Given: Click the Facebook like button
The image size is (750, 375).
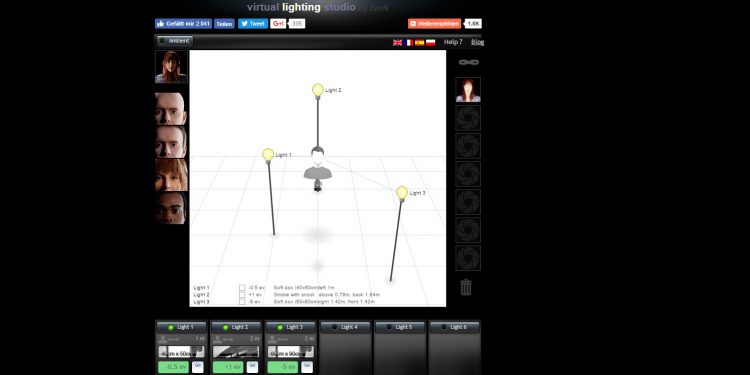Looking at the screenshot, I should pyautogui.click(x=183, y=23).
